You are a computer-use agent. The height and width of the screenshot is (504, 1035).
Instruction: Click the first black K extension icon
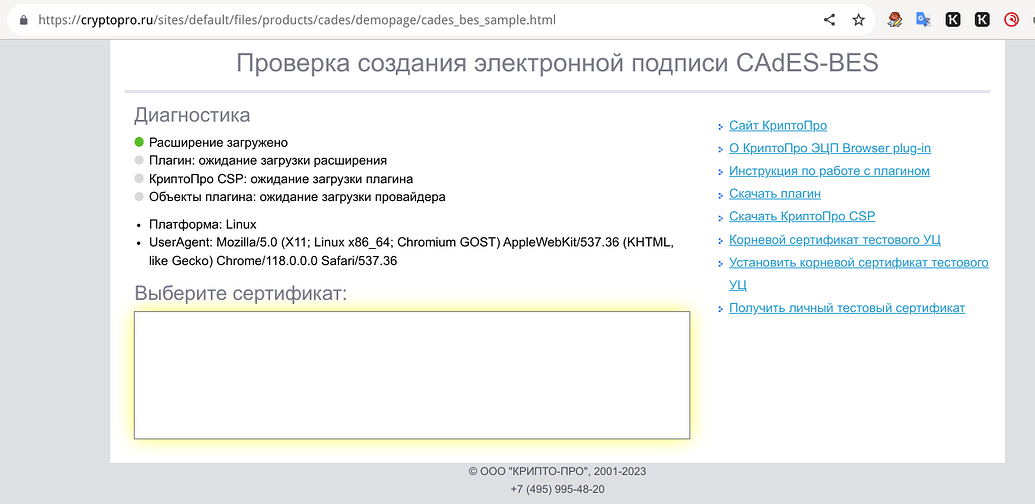[953, 19]
